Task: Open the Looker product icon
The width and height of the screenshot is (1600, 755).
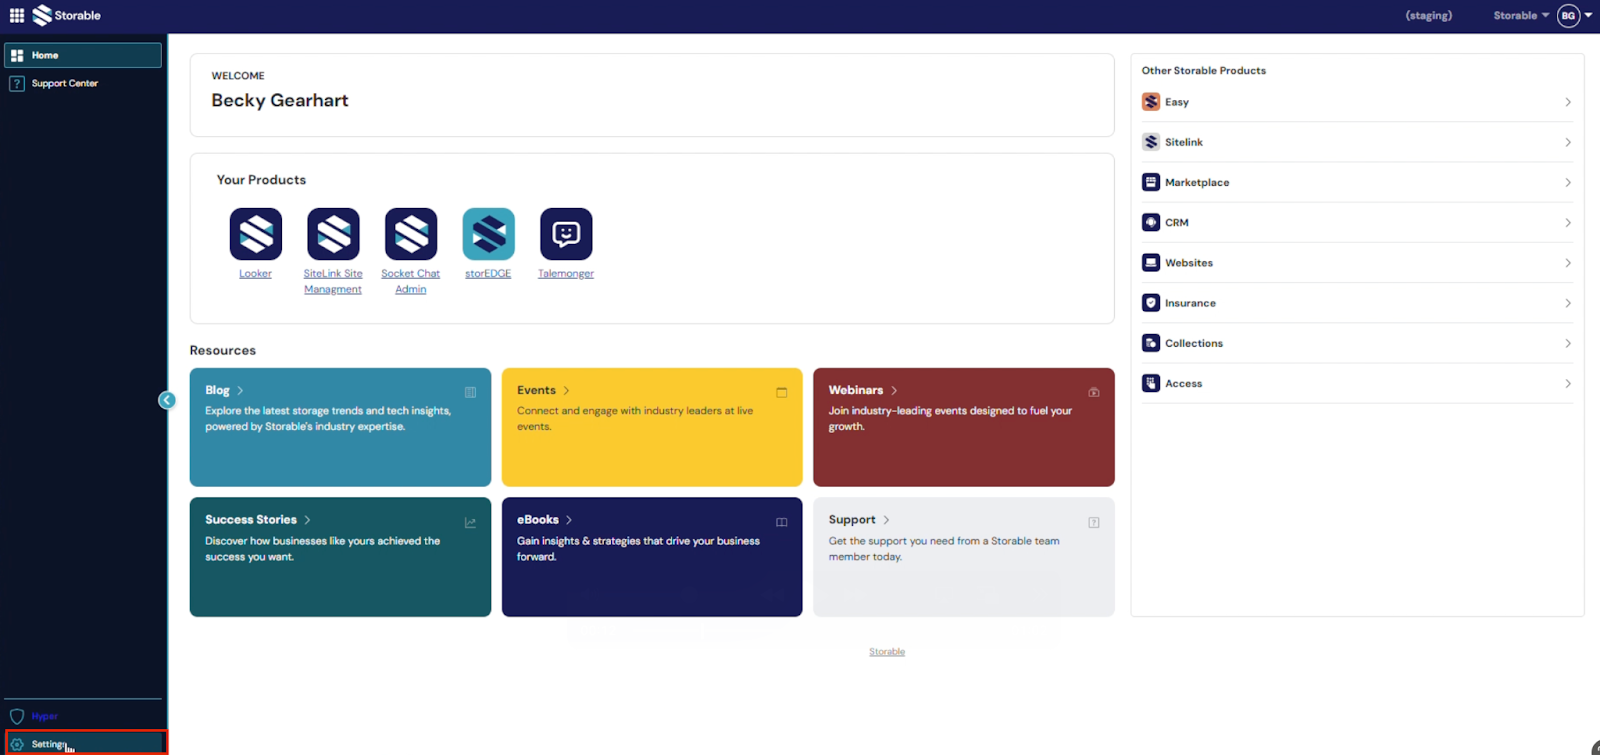Action: point(255,234)
